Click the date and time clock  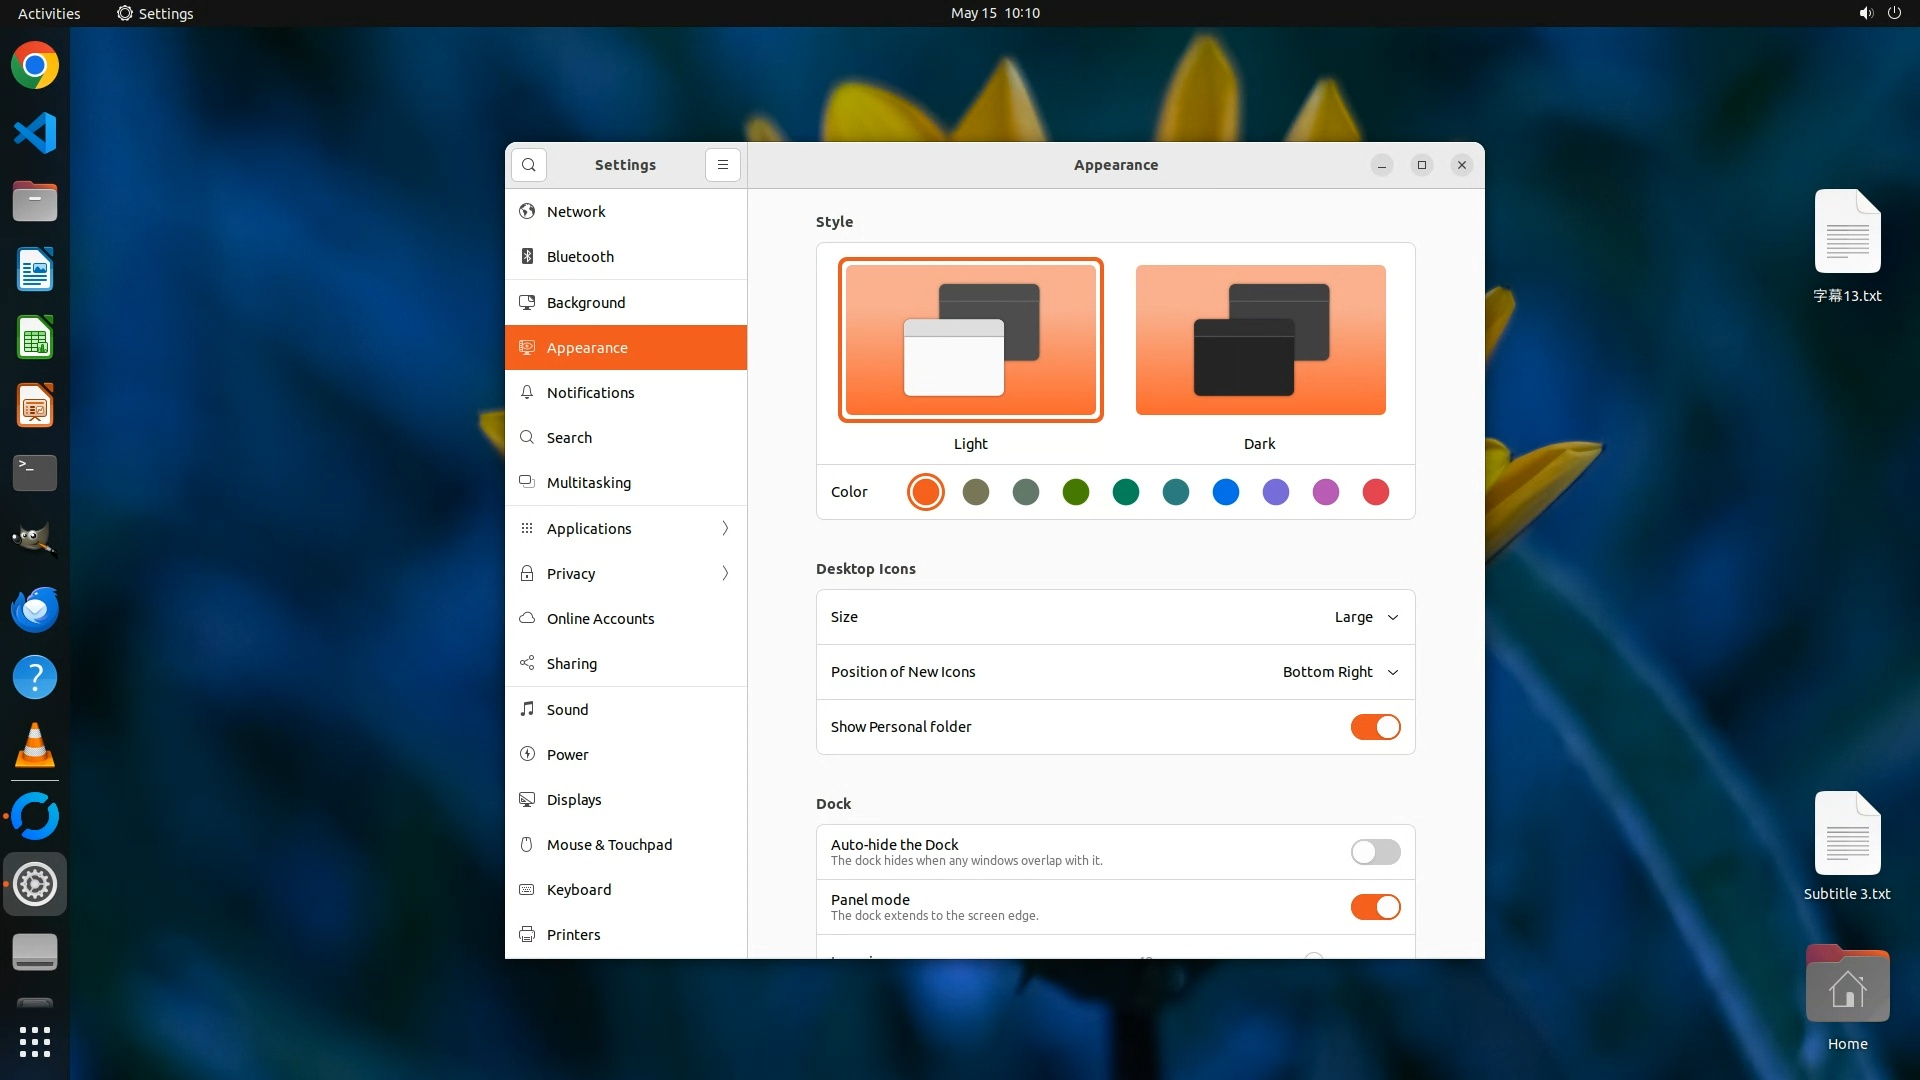[995, 13]
